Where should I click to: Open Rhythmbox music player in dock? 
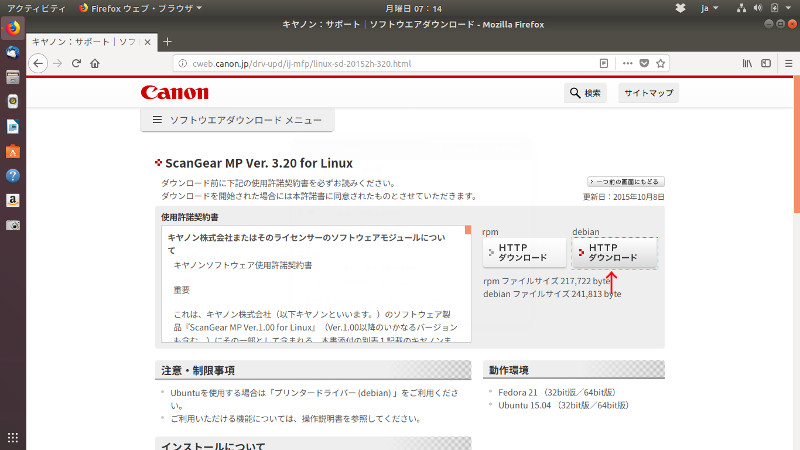(x=13, y=102)
